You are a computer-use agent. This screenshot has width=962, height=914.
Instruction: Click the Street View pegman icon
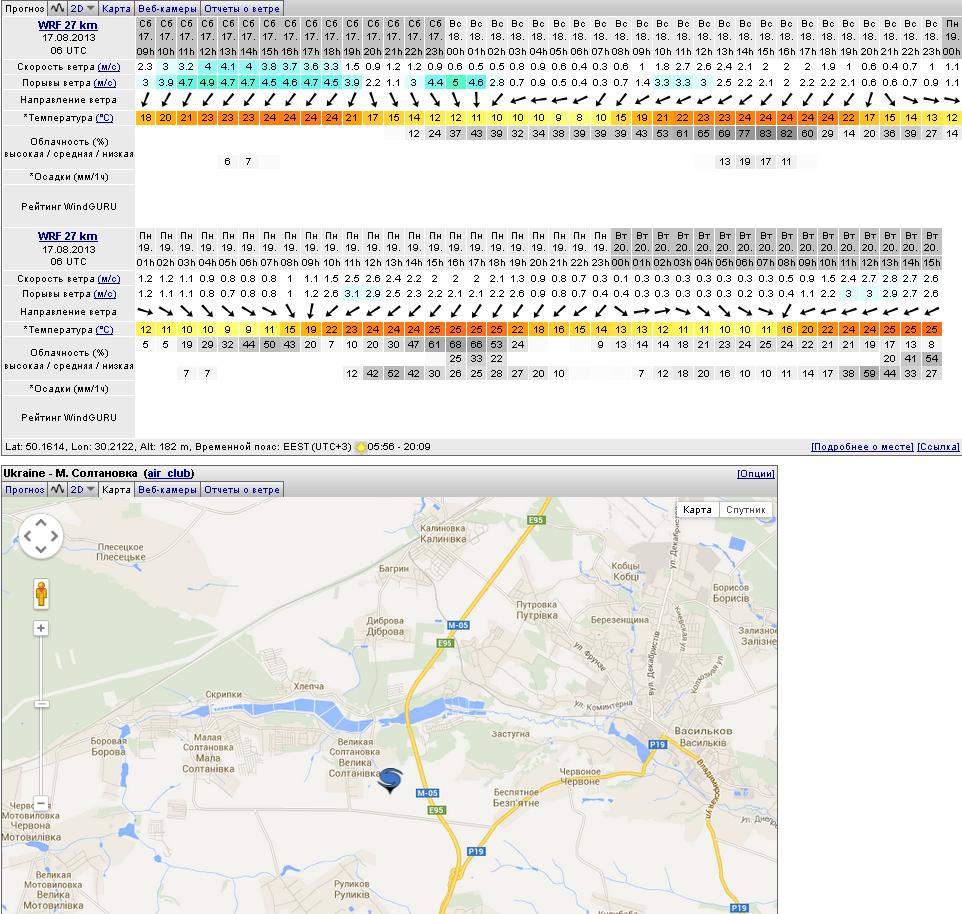pos(41,592)
